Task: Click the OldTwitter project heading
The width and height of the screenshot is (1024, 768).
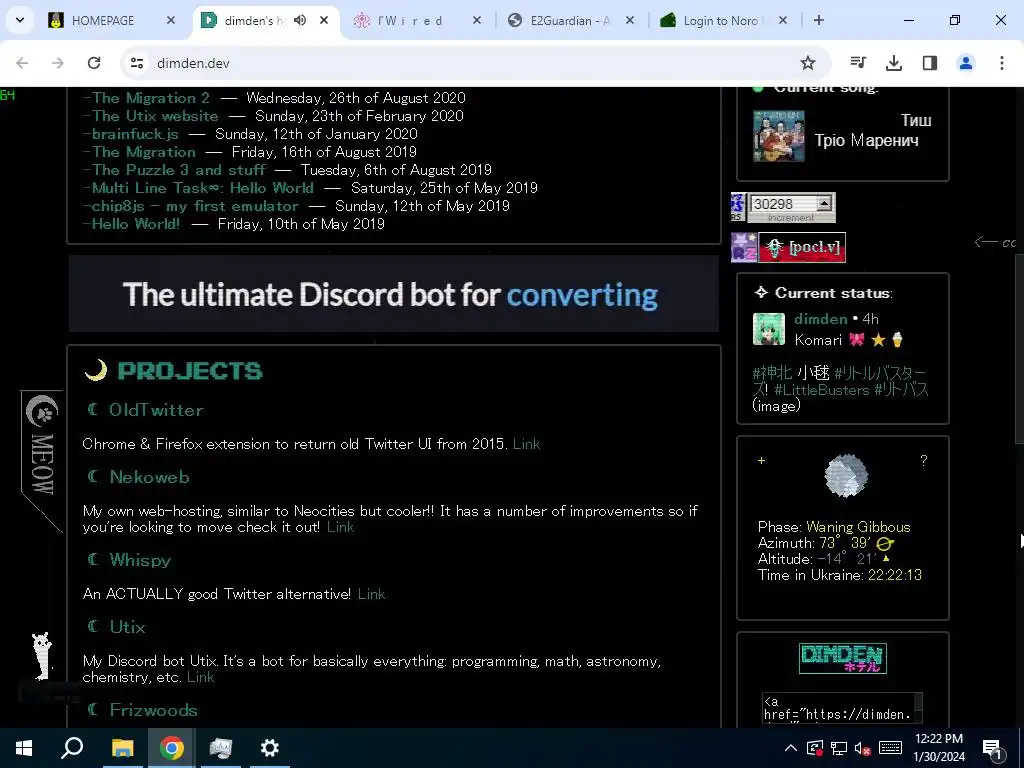Action: (156, 410)
